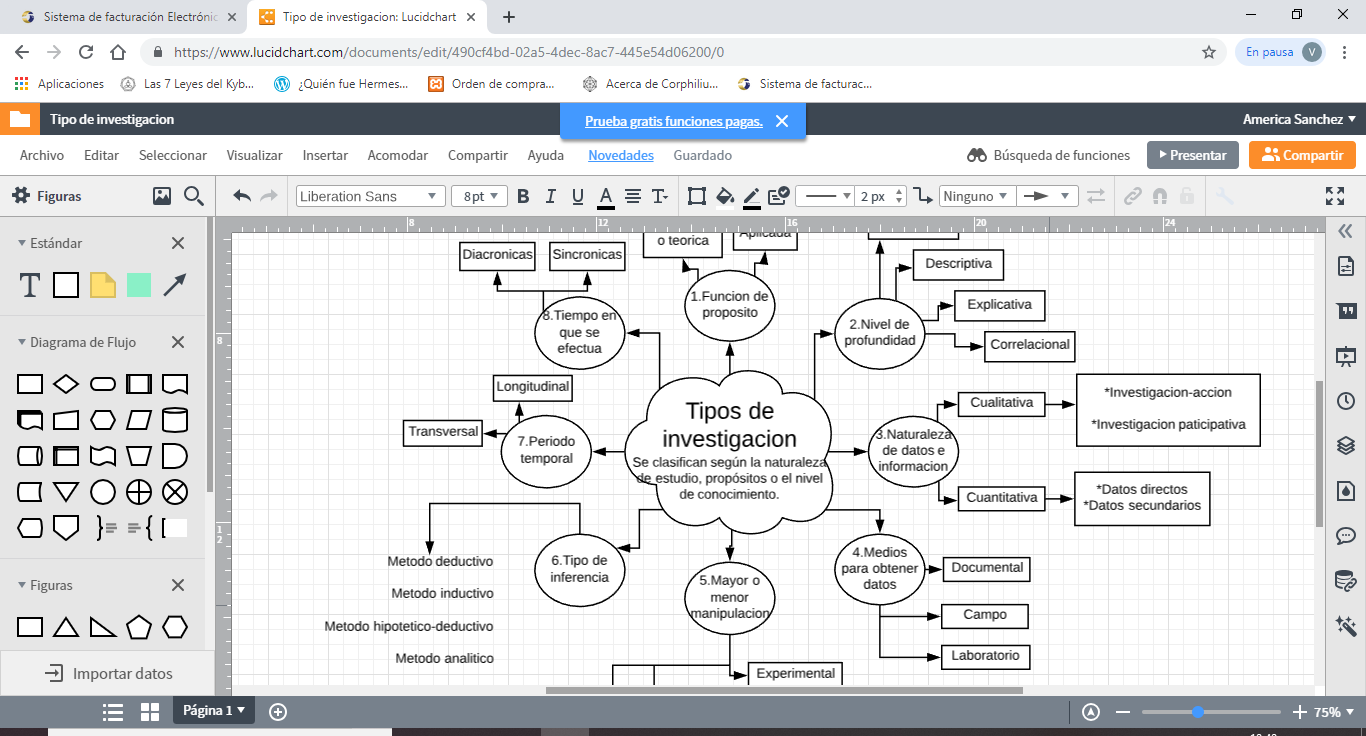Click the Importar datos button

pos(108,673)
